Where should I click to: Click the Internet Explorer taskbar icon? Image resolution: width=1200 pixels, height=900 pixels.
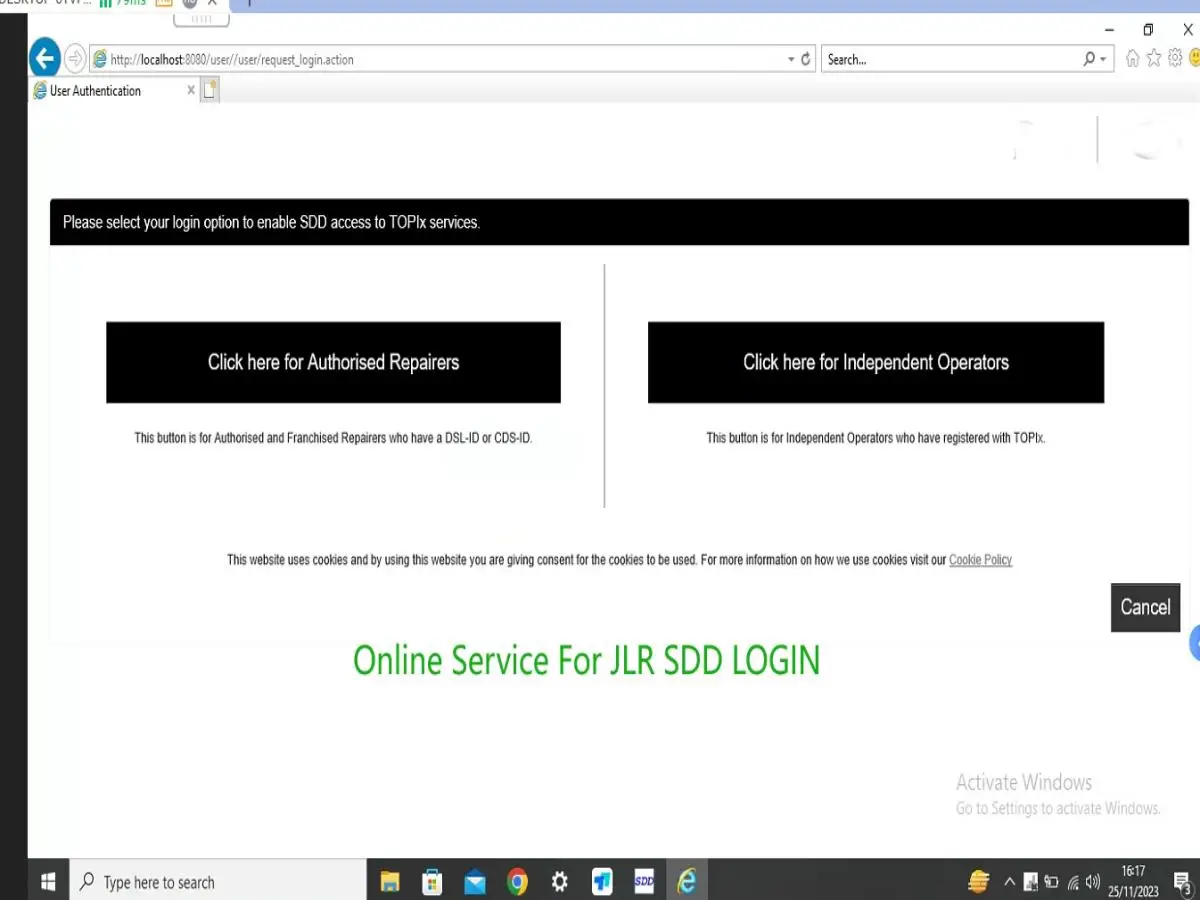687,882
